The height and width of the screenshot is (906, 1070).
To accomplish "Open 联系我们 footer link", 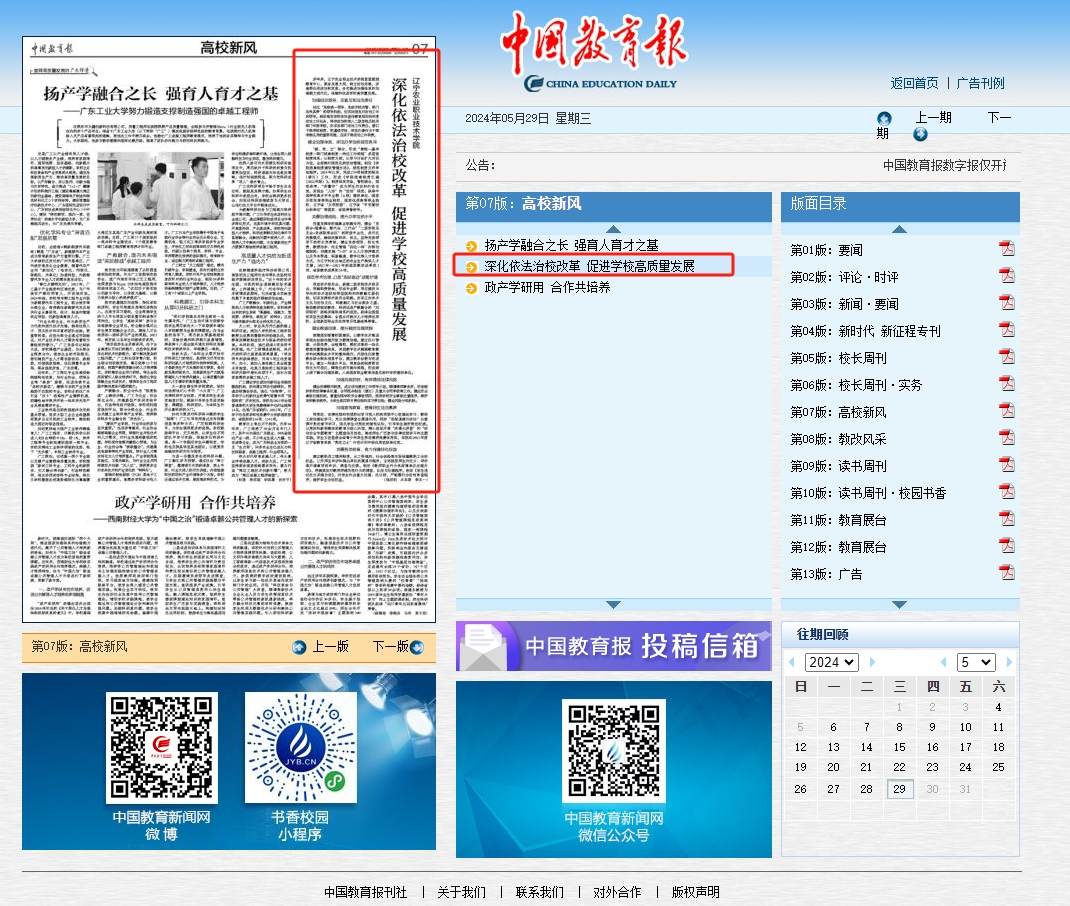I will point(539,892).
